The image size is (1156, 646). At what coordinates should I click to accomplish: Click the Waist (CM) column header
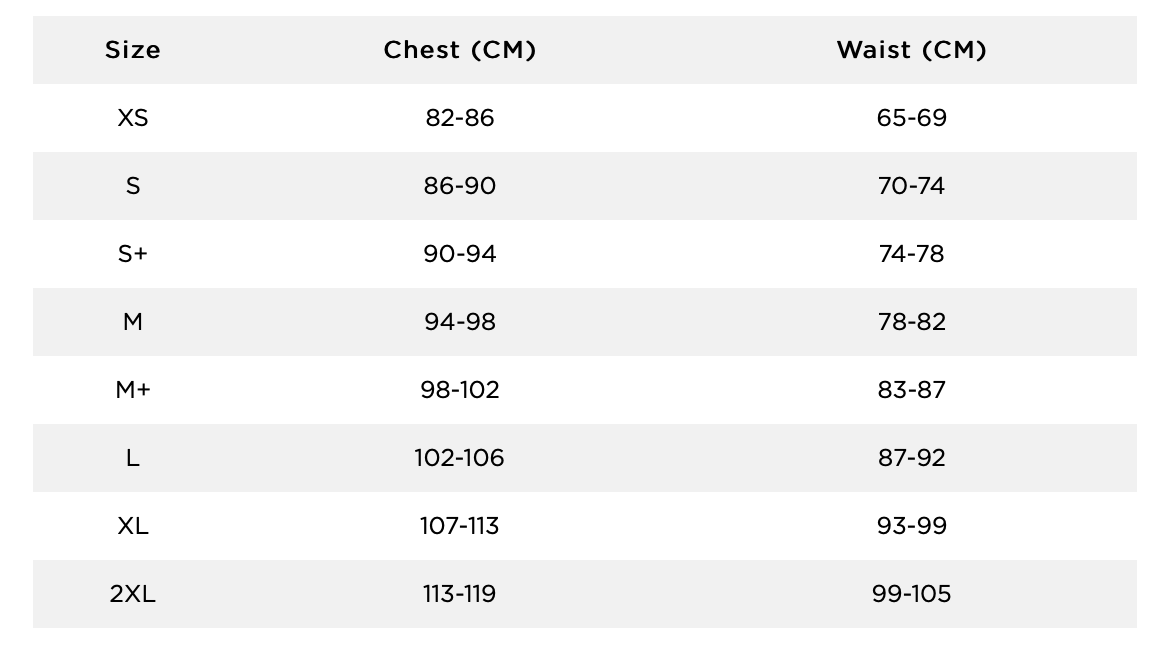coord(911,49)
